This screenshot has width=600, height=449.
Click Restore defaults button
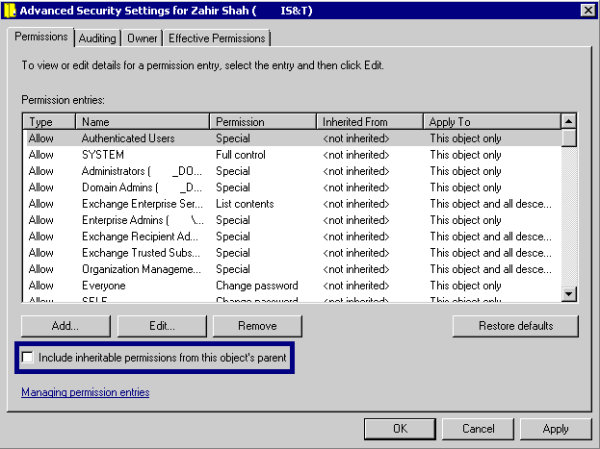(514, 326)
